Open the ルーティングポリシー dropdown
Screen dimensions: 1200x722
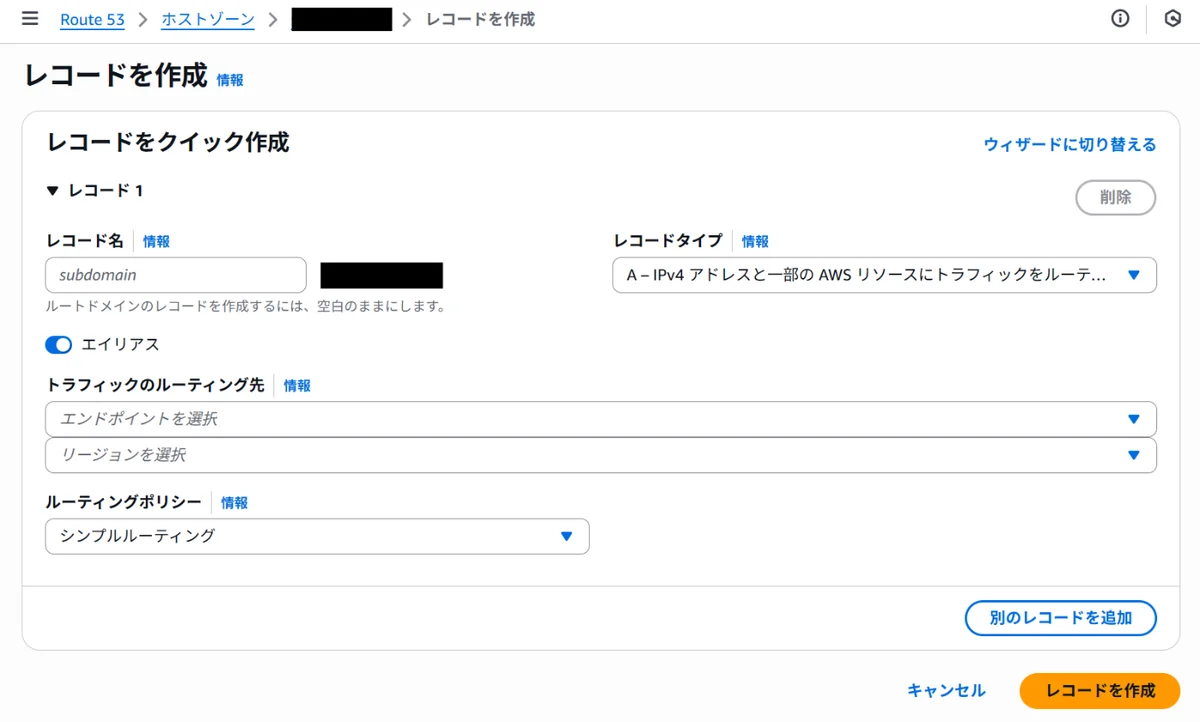pos(317,536)
